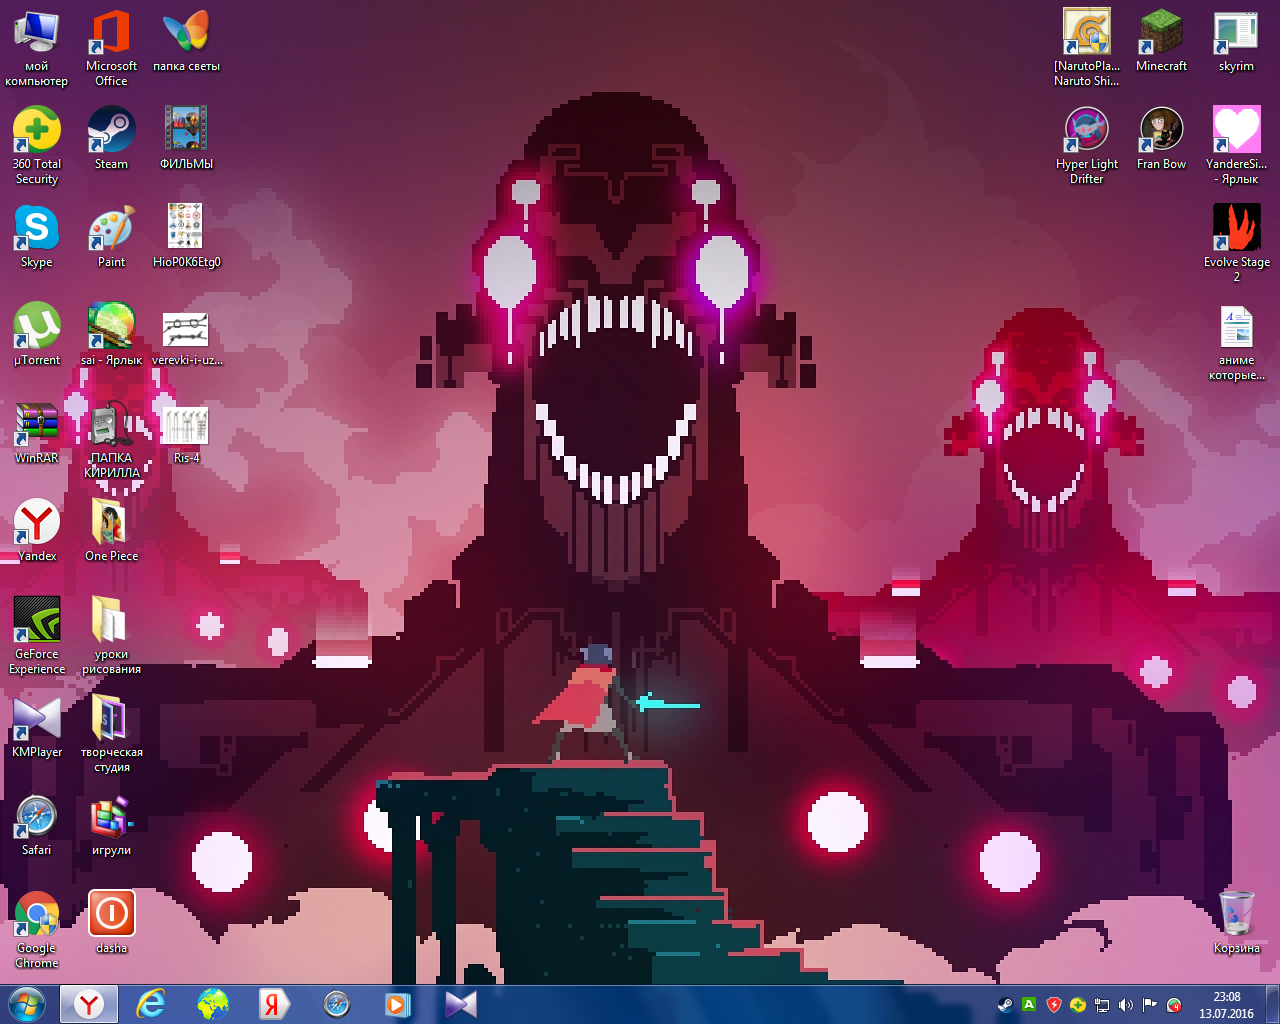Launch skyrim desktop shortcut
Viewport: 1280px width, 1024px height.
(1237, 42)
